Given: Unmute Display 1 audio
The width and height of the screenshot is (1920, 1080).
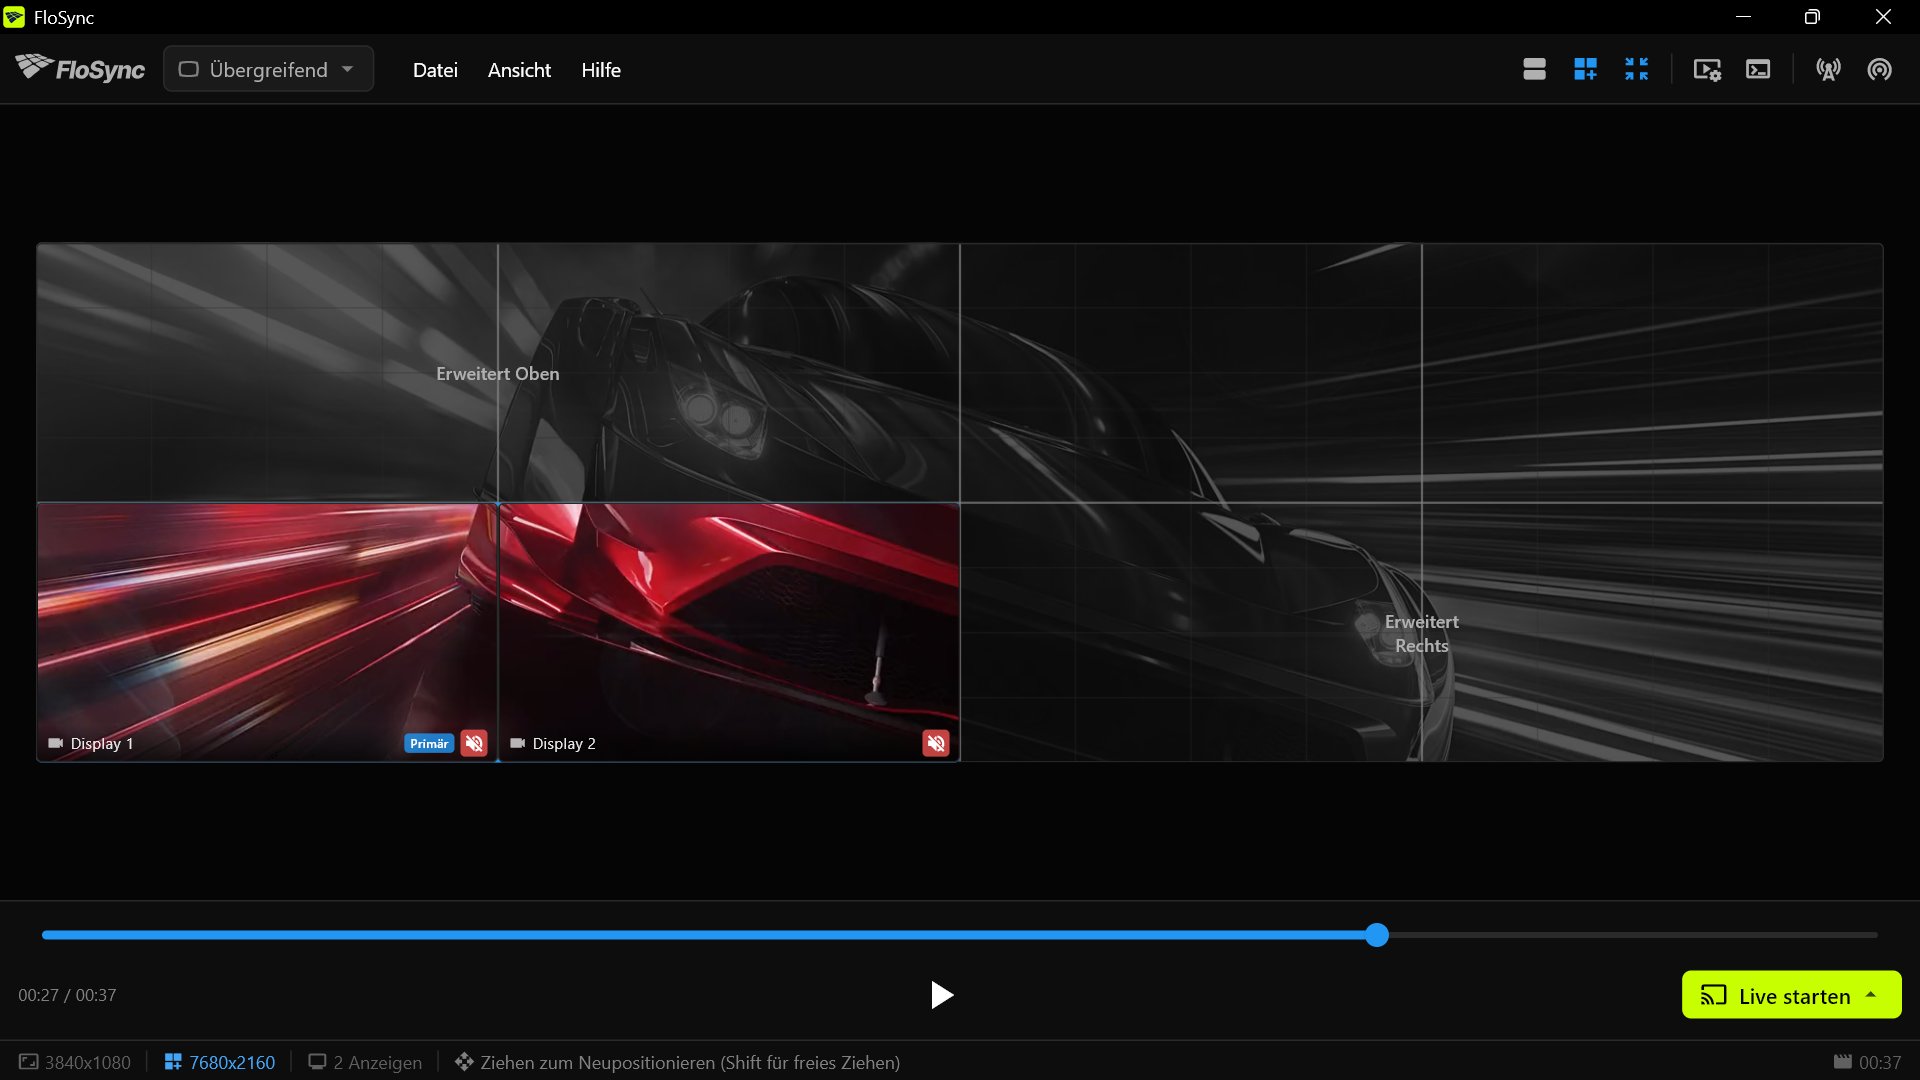Looking at the screenshot, I should pyautogui.click(x=474, y=743).
